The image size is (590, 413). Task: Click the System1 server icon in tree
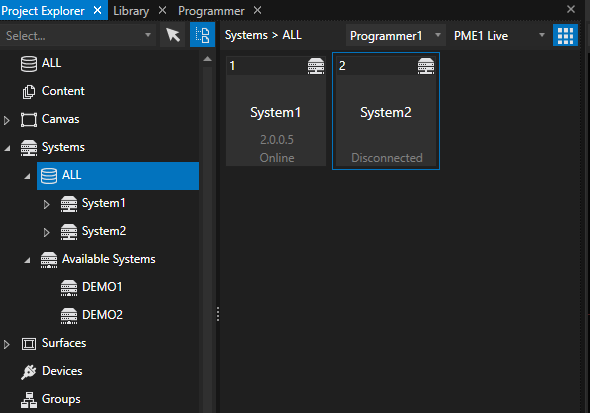pyautogui.click(x=69, y=204)
